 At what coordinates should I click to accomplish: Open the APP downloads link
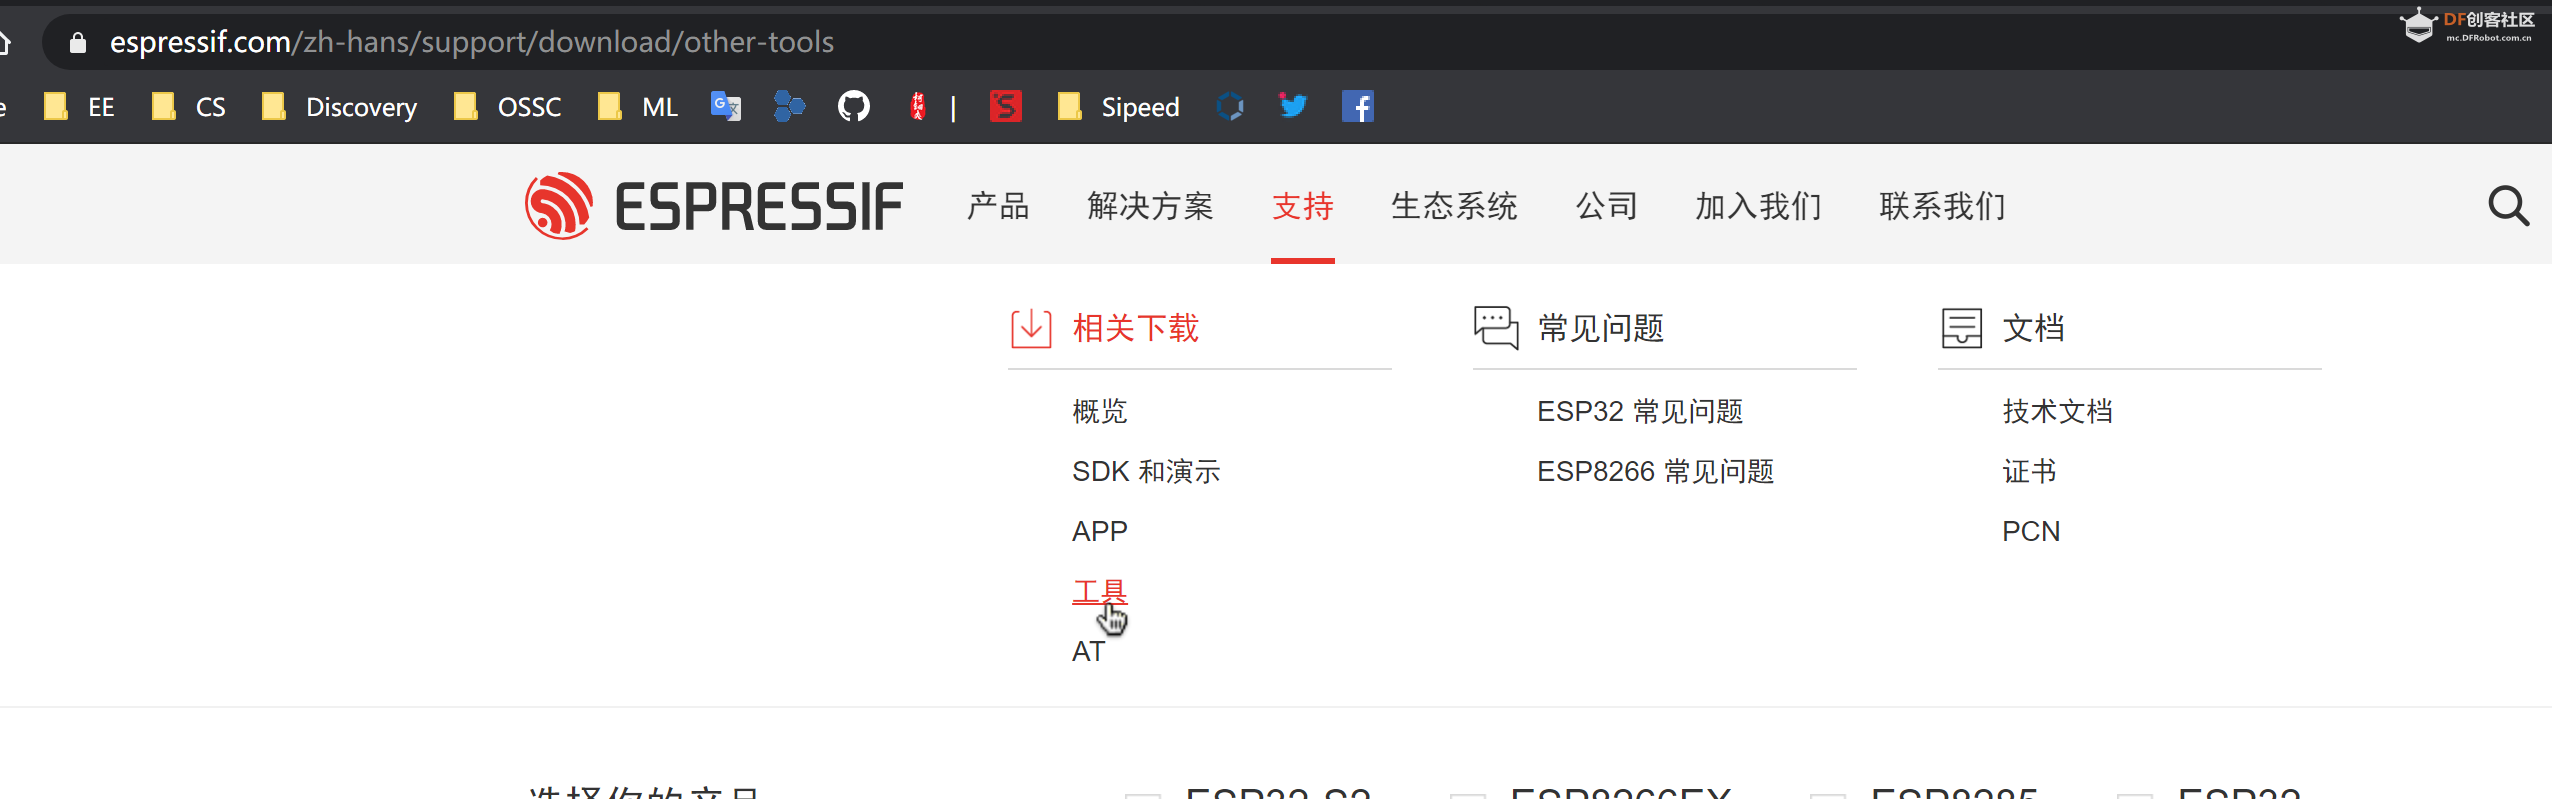pyautogui.click(x=1099, y=531)
